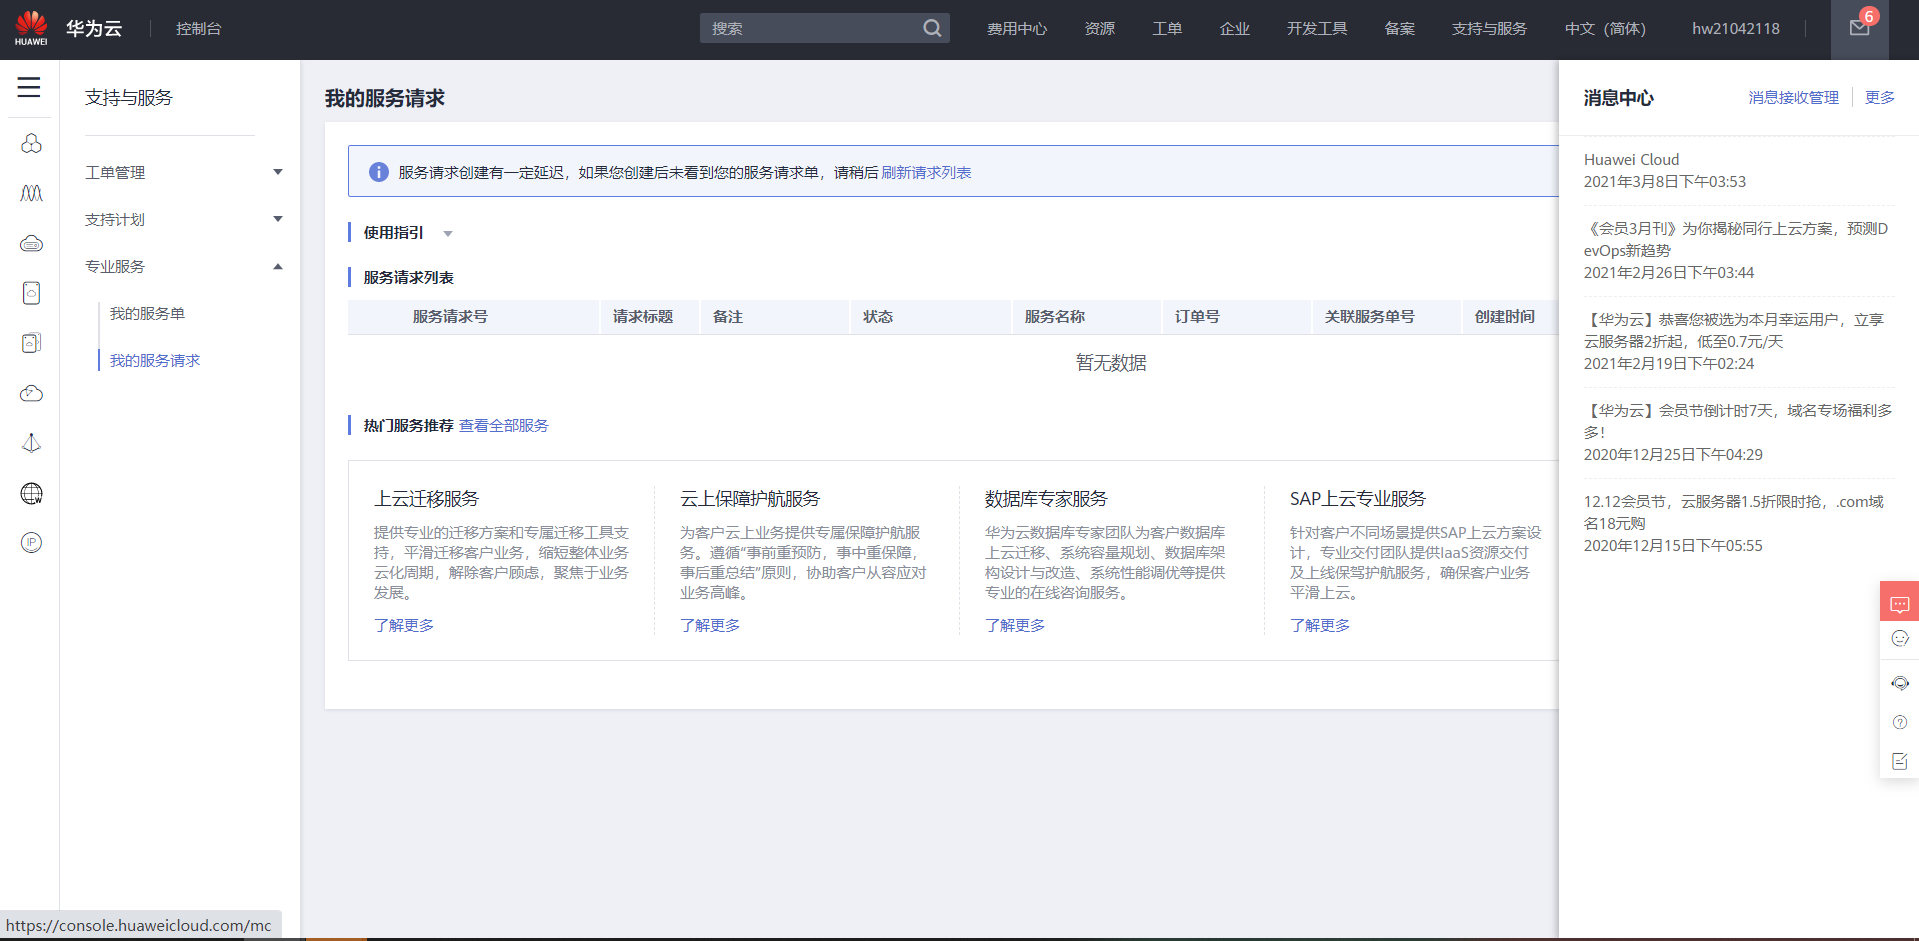Click the 订单号 column header
Viewport: 1919px width, 941px height.
pyautogui.click(x=1197, y=316)
